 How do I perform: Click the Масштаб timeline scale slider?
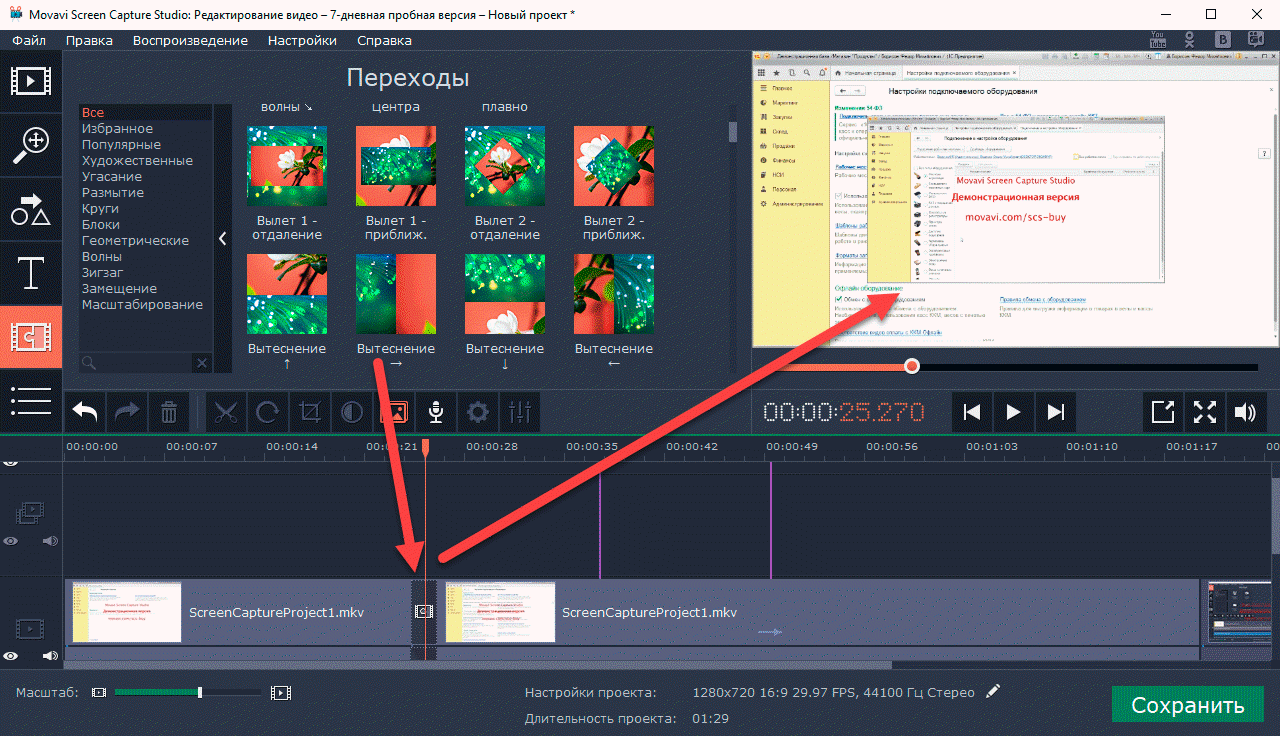click(x=188, y=692)
